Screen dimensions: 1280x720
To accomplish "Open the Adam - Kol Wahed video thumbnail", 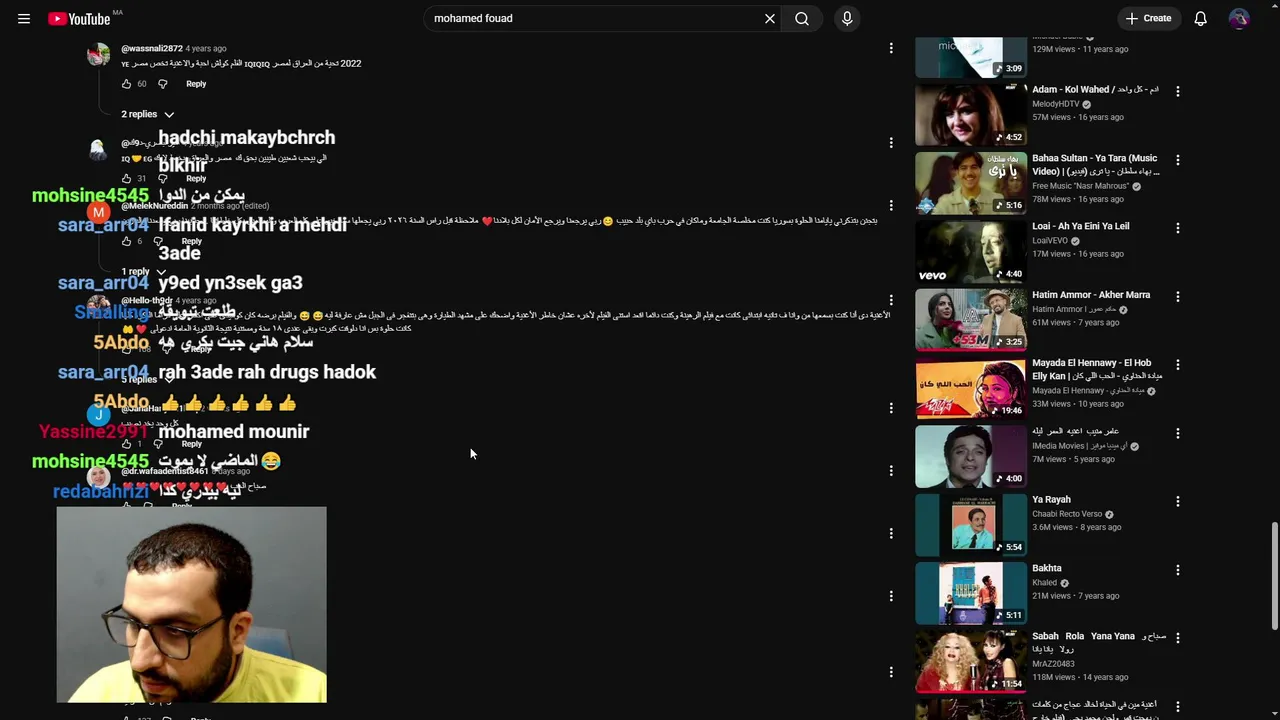I will [971, 114].
